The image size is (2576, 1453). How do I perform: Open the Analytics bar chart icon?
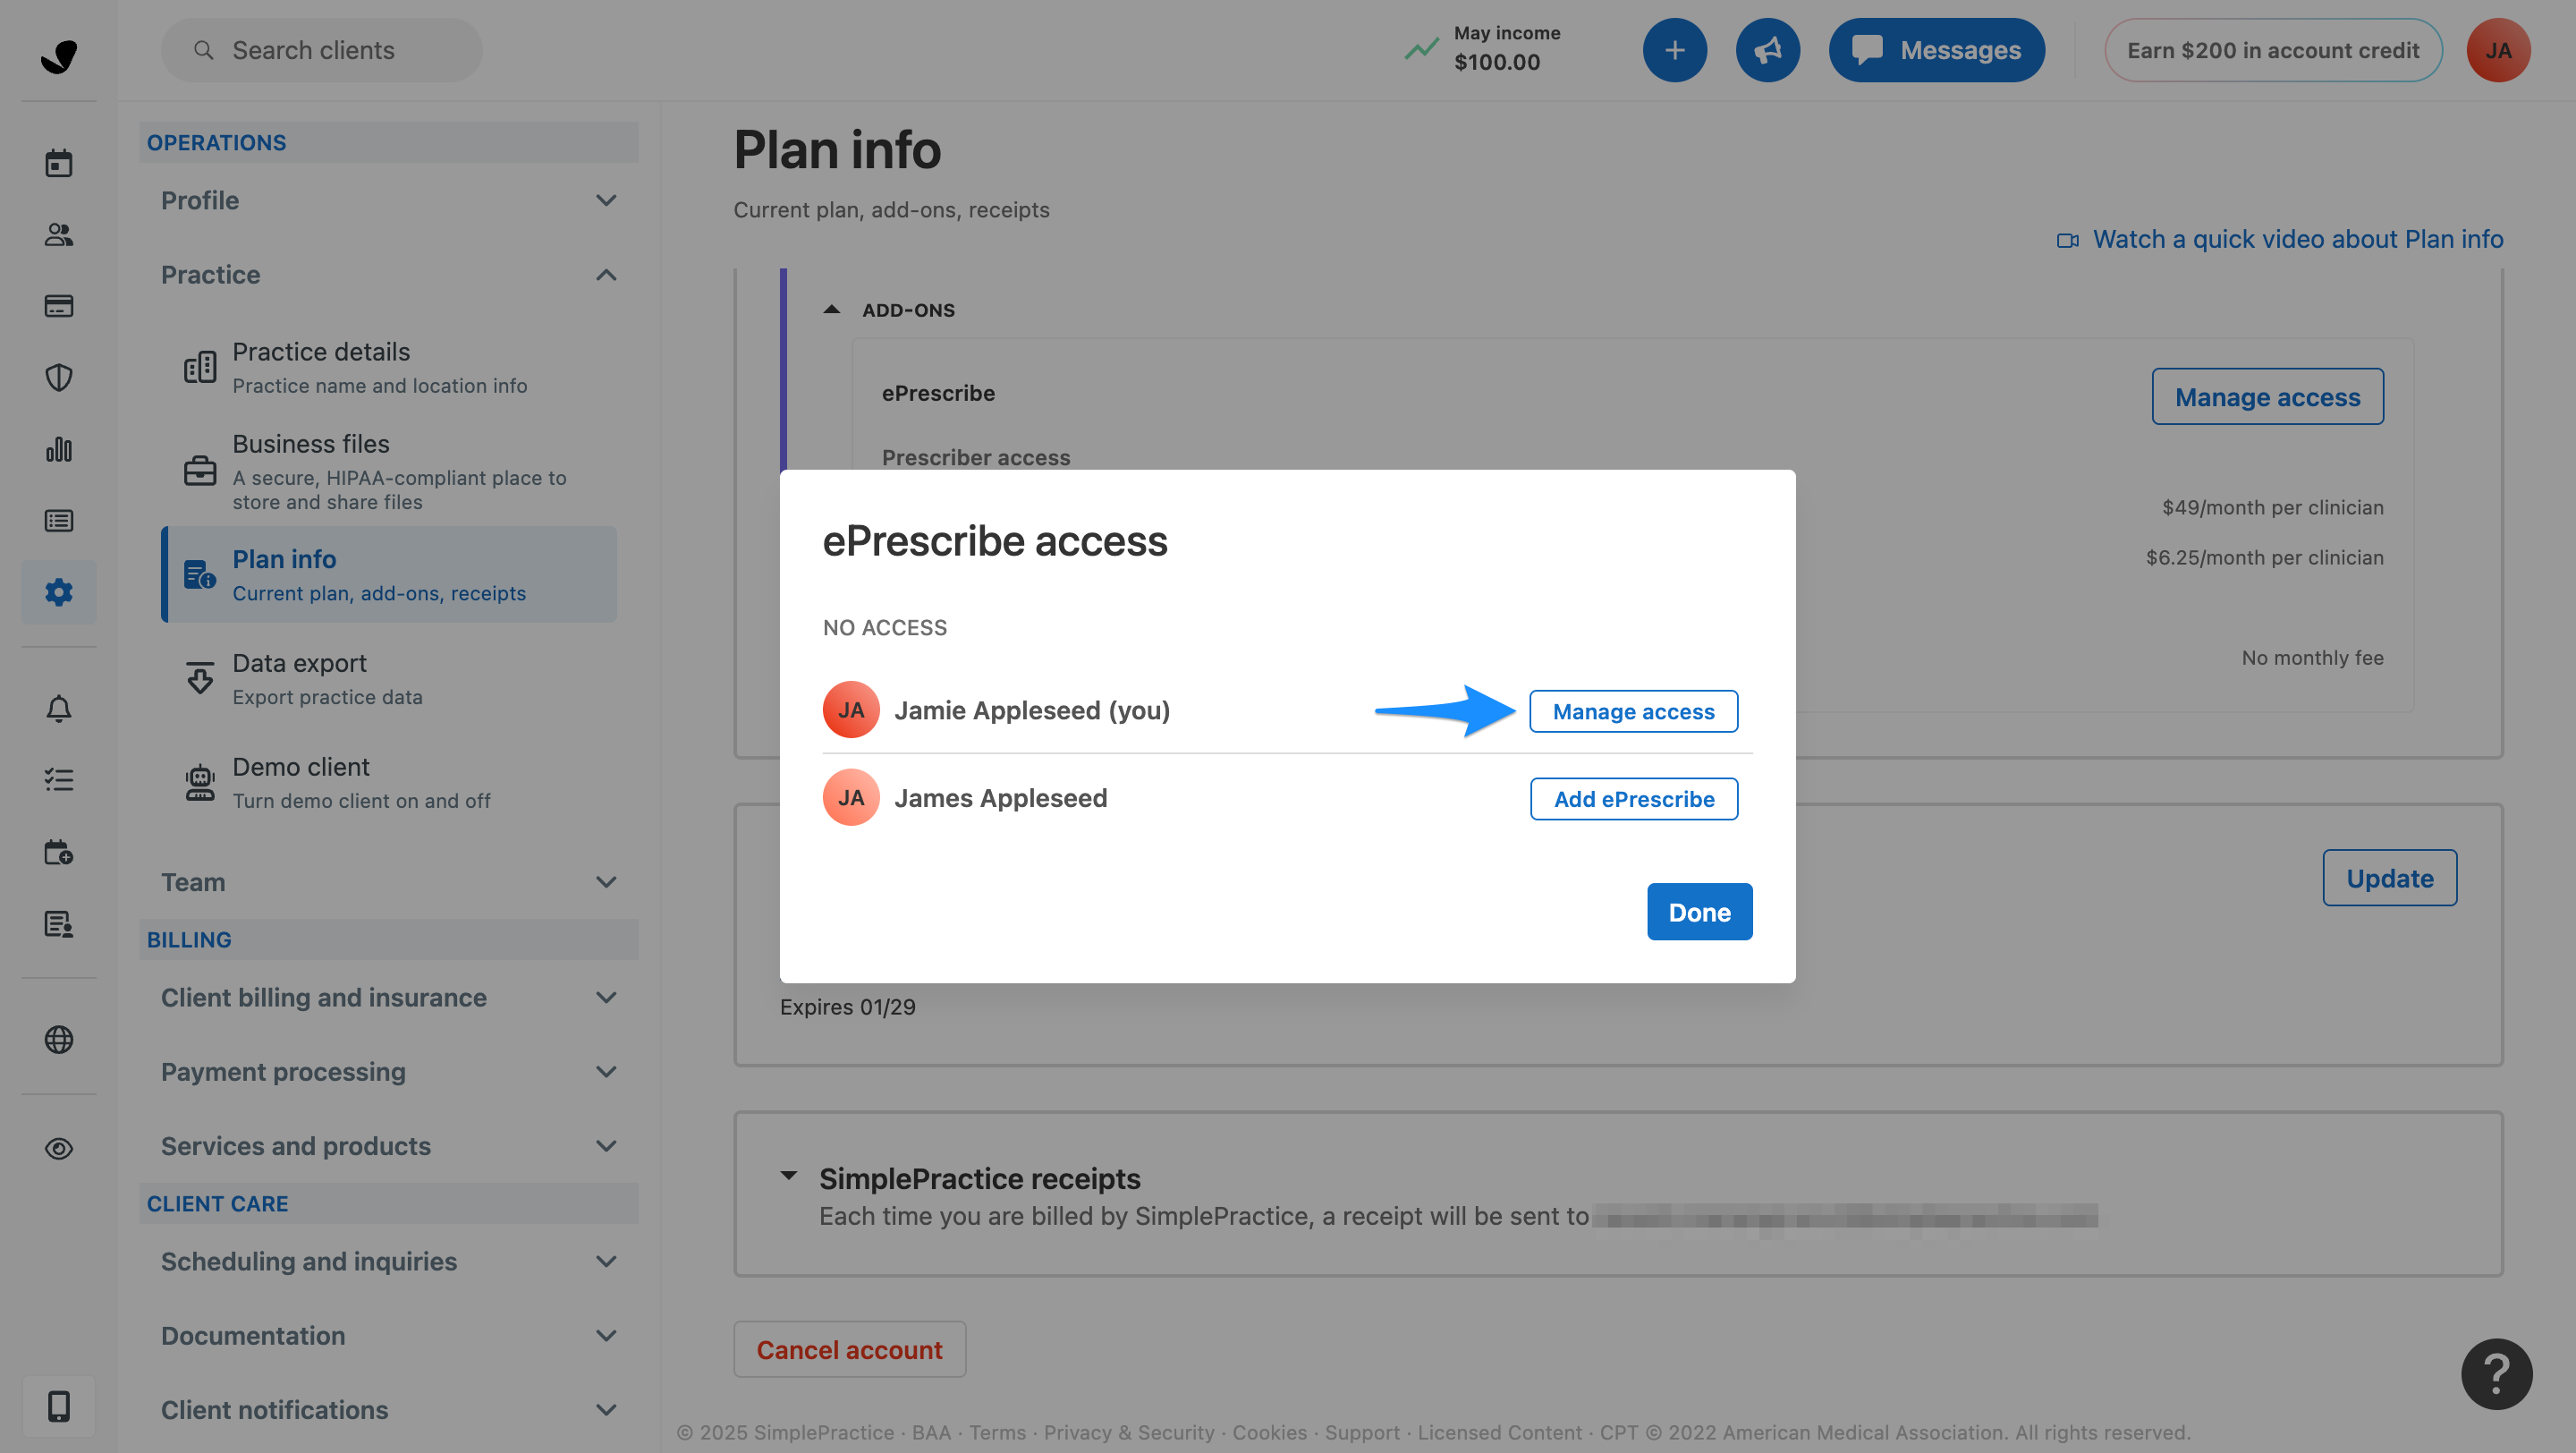click(x=59, y=449)
